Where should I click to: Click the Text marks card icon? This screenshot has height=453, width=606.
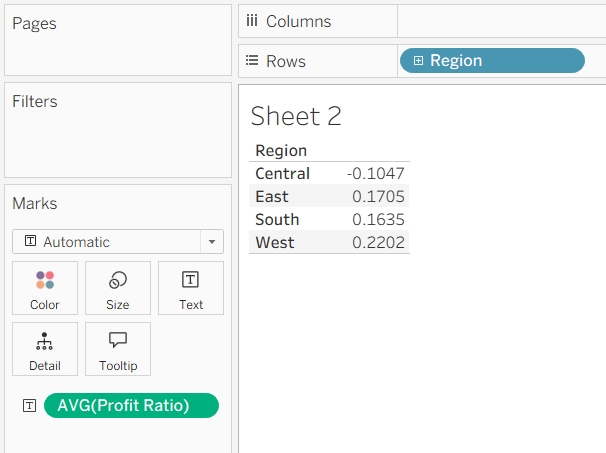click(x=191, y=280)
